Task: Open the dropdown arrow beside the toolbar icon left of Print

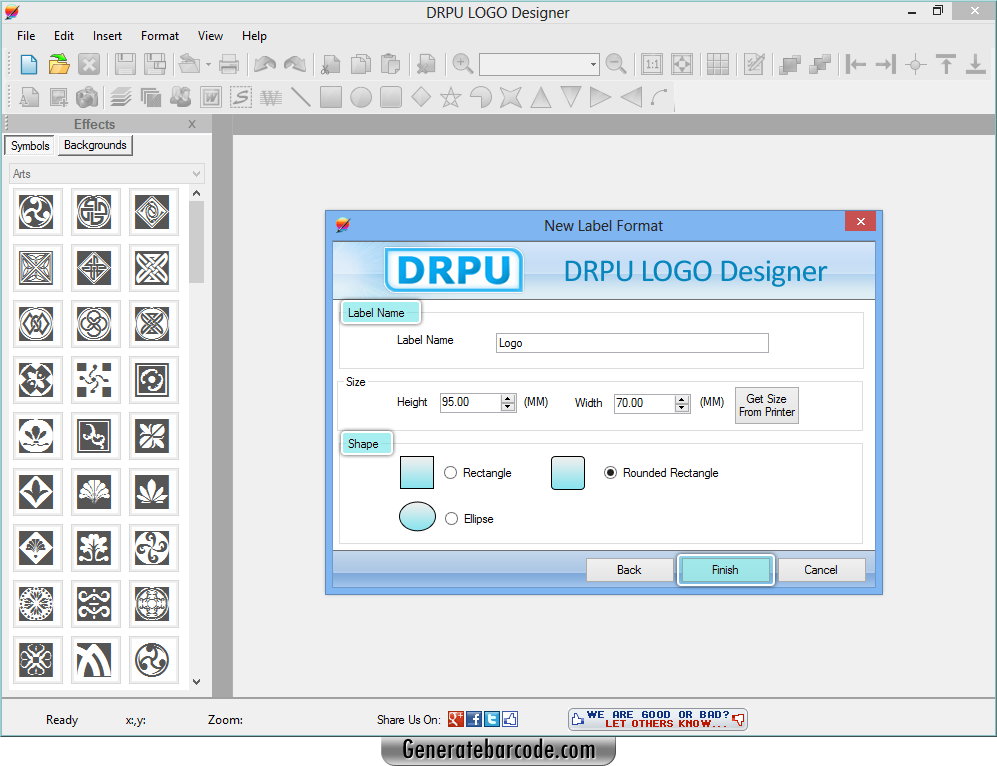Action: tap(208, 64)
